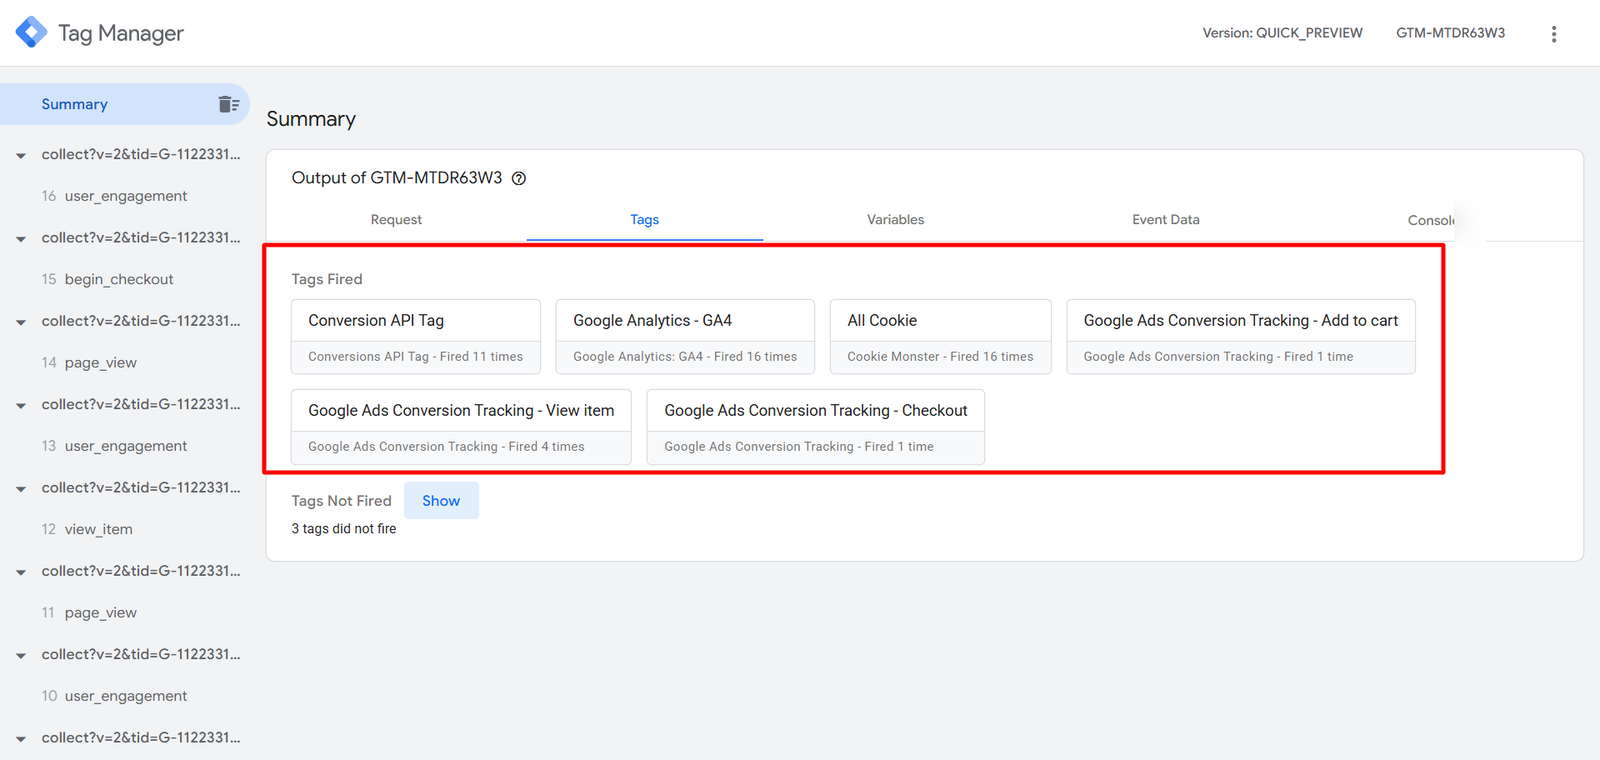Show the tags not fired
1600x760 pixels.
coord(441,501)
